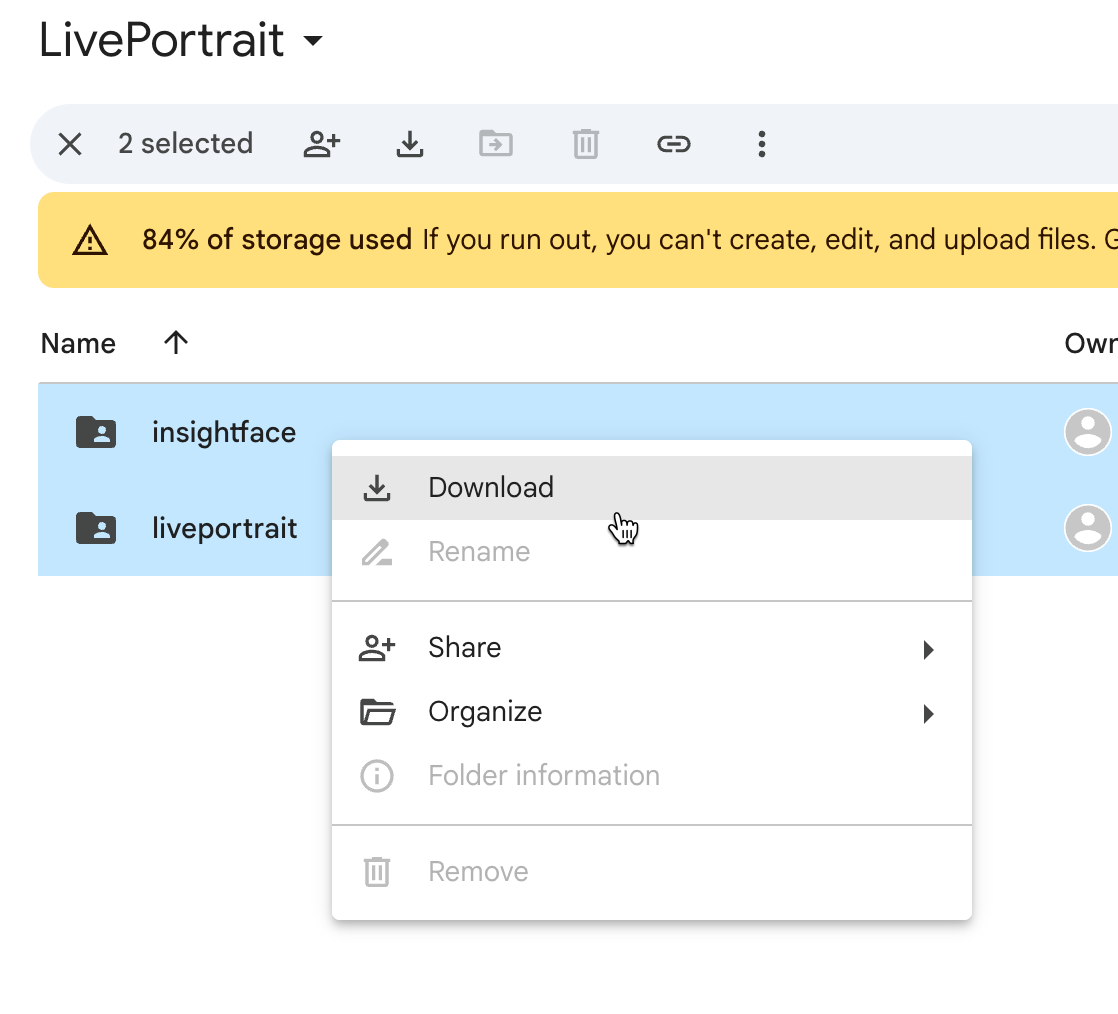Click the LivePortrait folder title
1118x1014 pixels.
pos(162,40)
